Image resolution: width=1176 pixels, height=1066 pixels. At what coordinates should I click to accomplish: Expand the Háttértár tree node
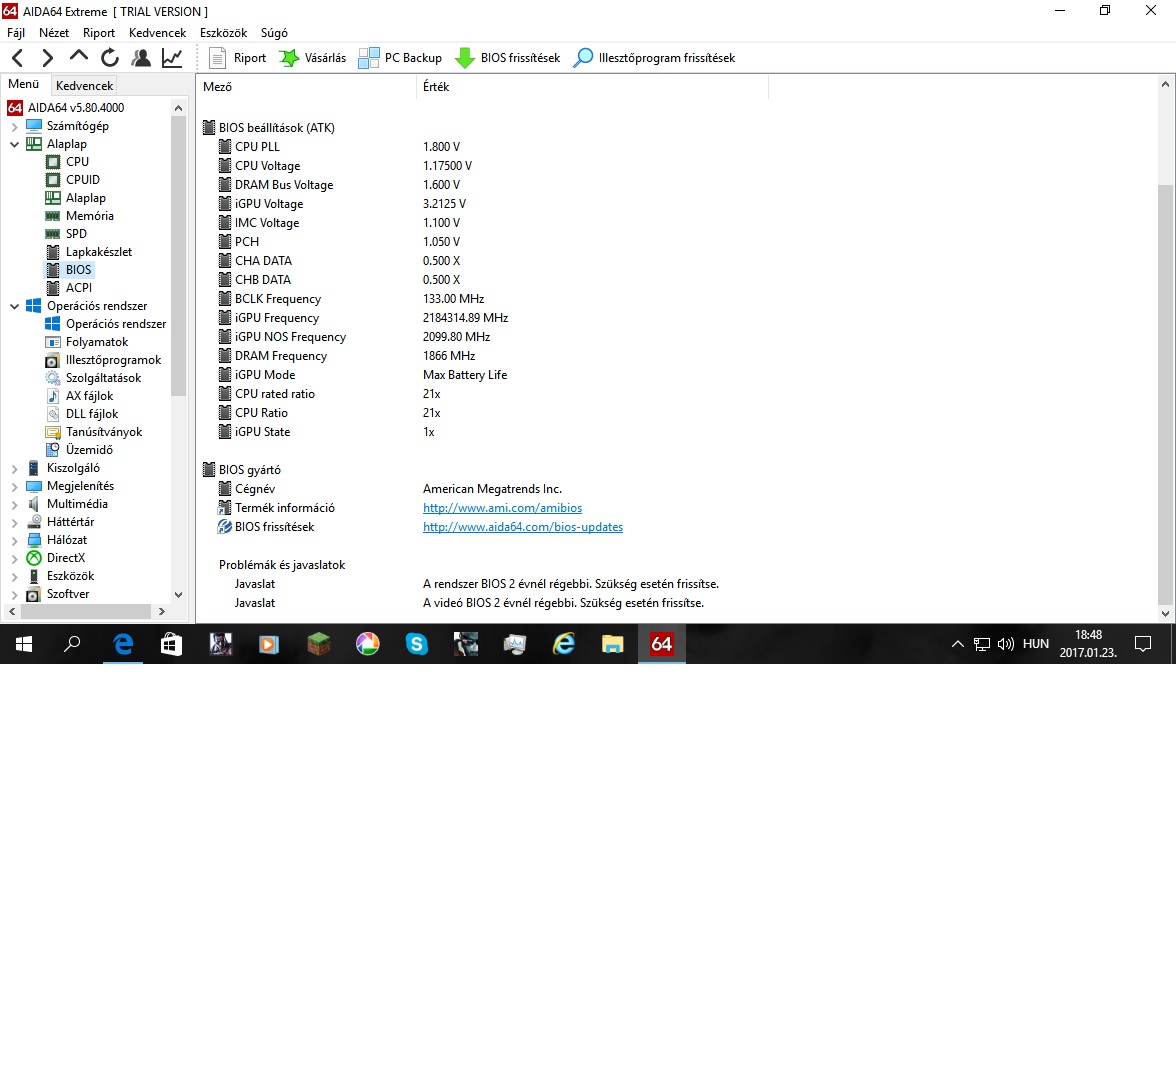[14, 522]
